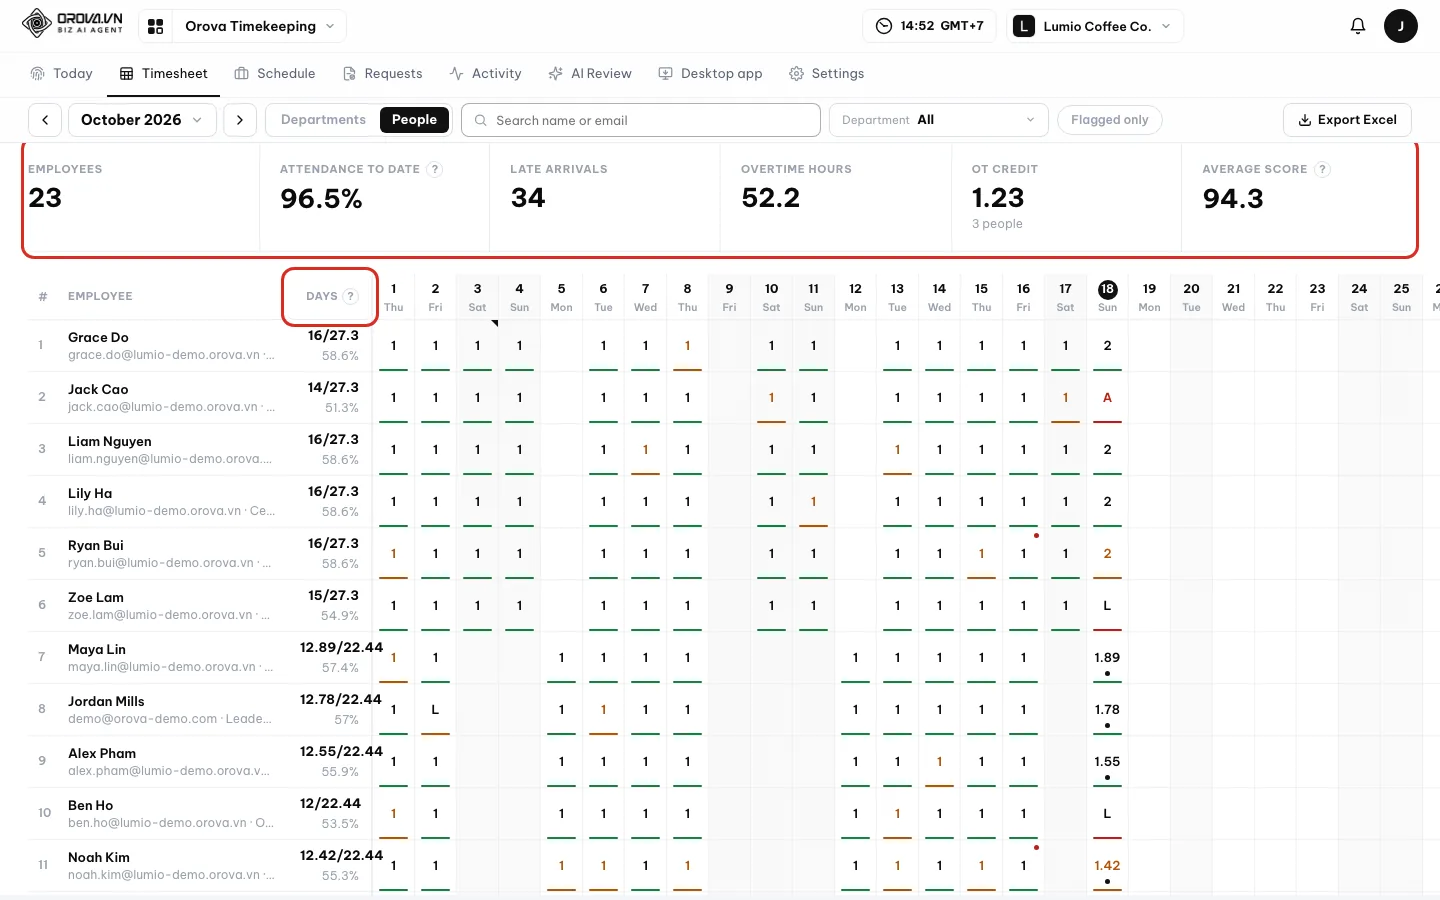Click Jordan Mills employee name
Screen dimensions: 1440x900
tap(106, 702)
